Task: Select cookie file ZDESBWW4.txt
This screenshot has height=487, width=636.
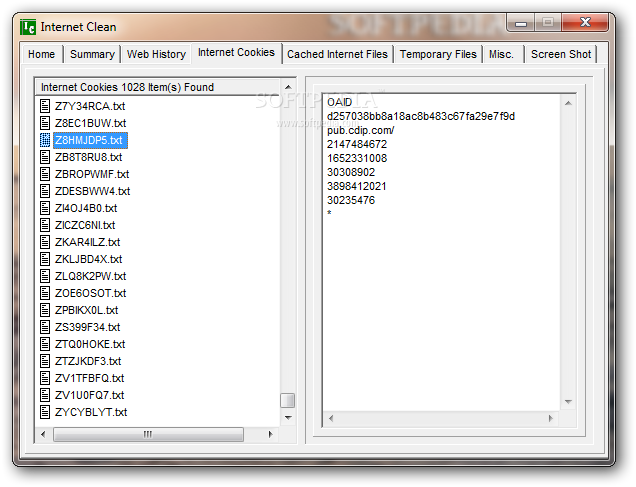Action: 92,191
